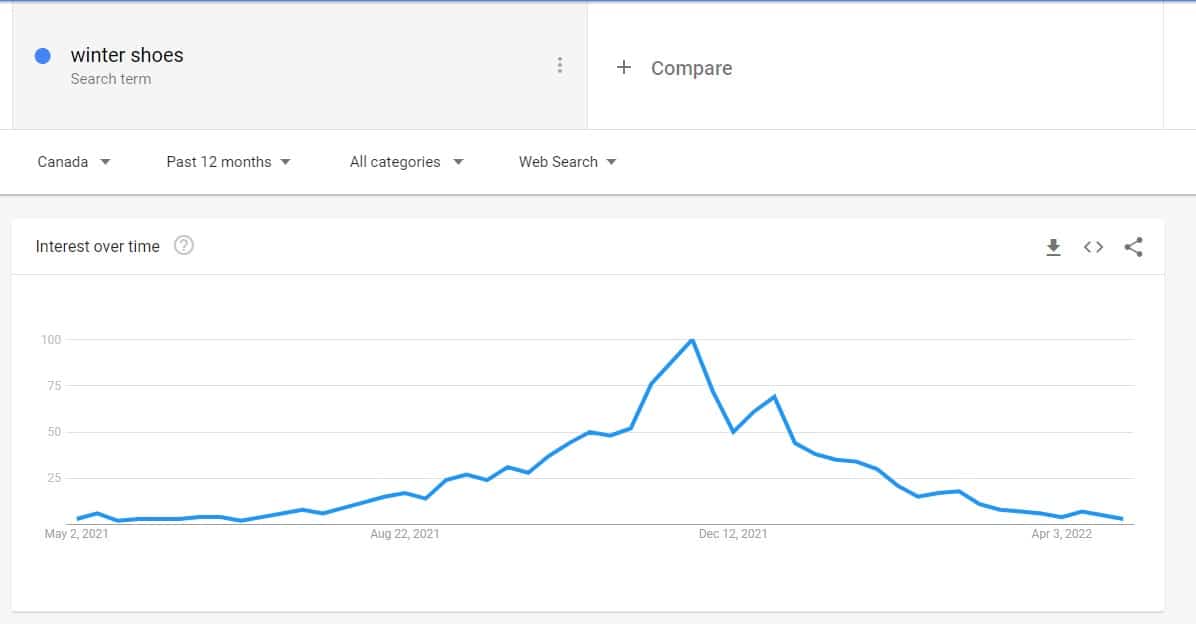Viewport: 1196px width, 624px height.
Task: Edit the winter shoes search term
Action: click(x=127, y=55)
